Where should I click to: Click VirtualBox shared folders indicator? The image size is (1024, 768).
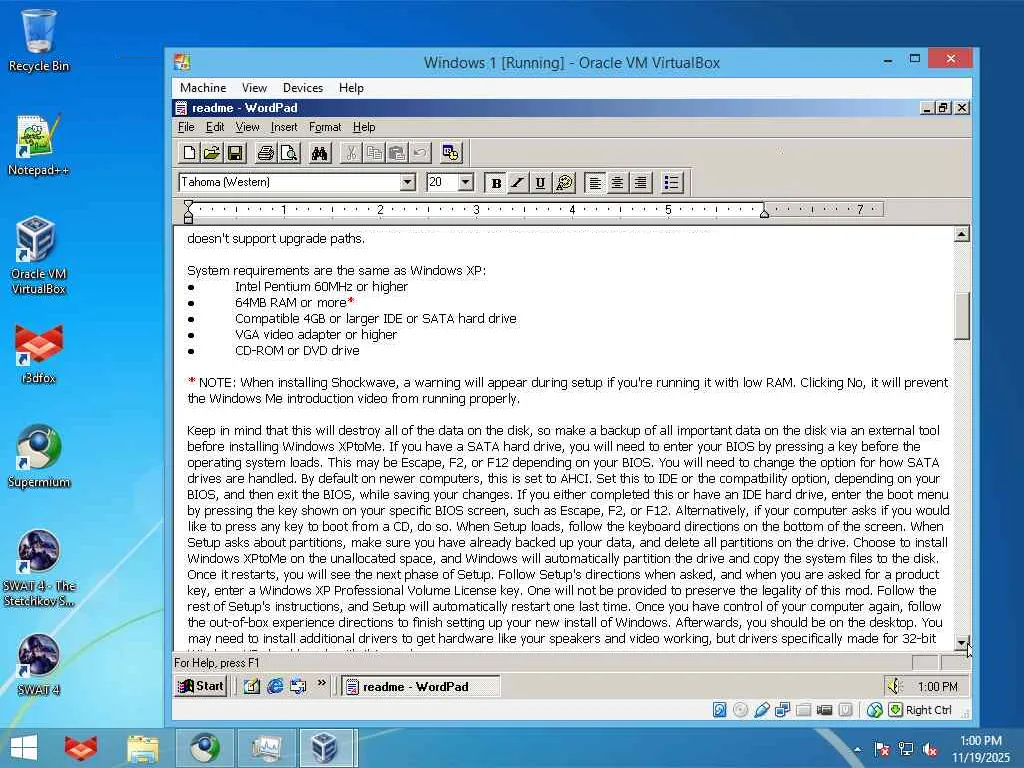coord(803,710)
